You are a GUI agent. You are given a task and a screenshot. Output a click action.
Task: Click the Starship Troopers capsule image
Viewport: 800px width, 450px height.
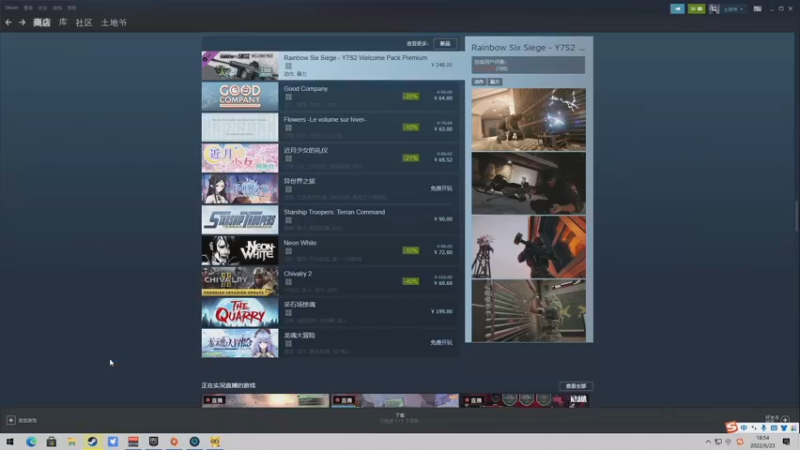[x=240, y=219]
